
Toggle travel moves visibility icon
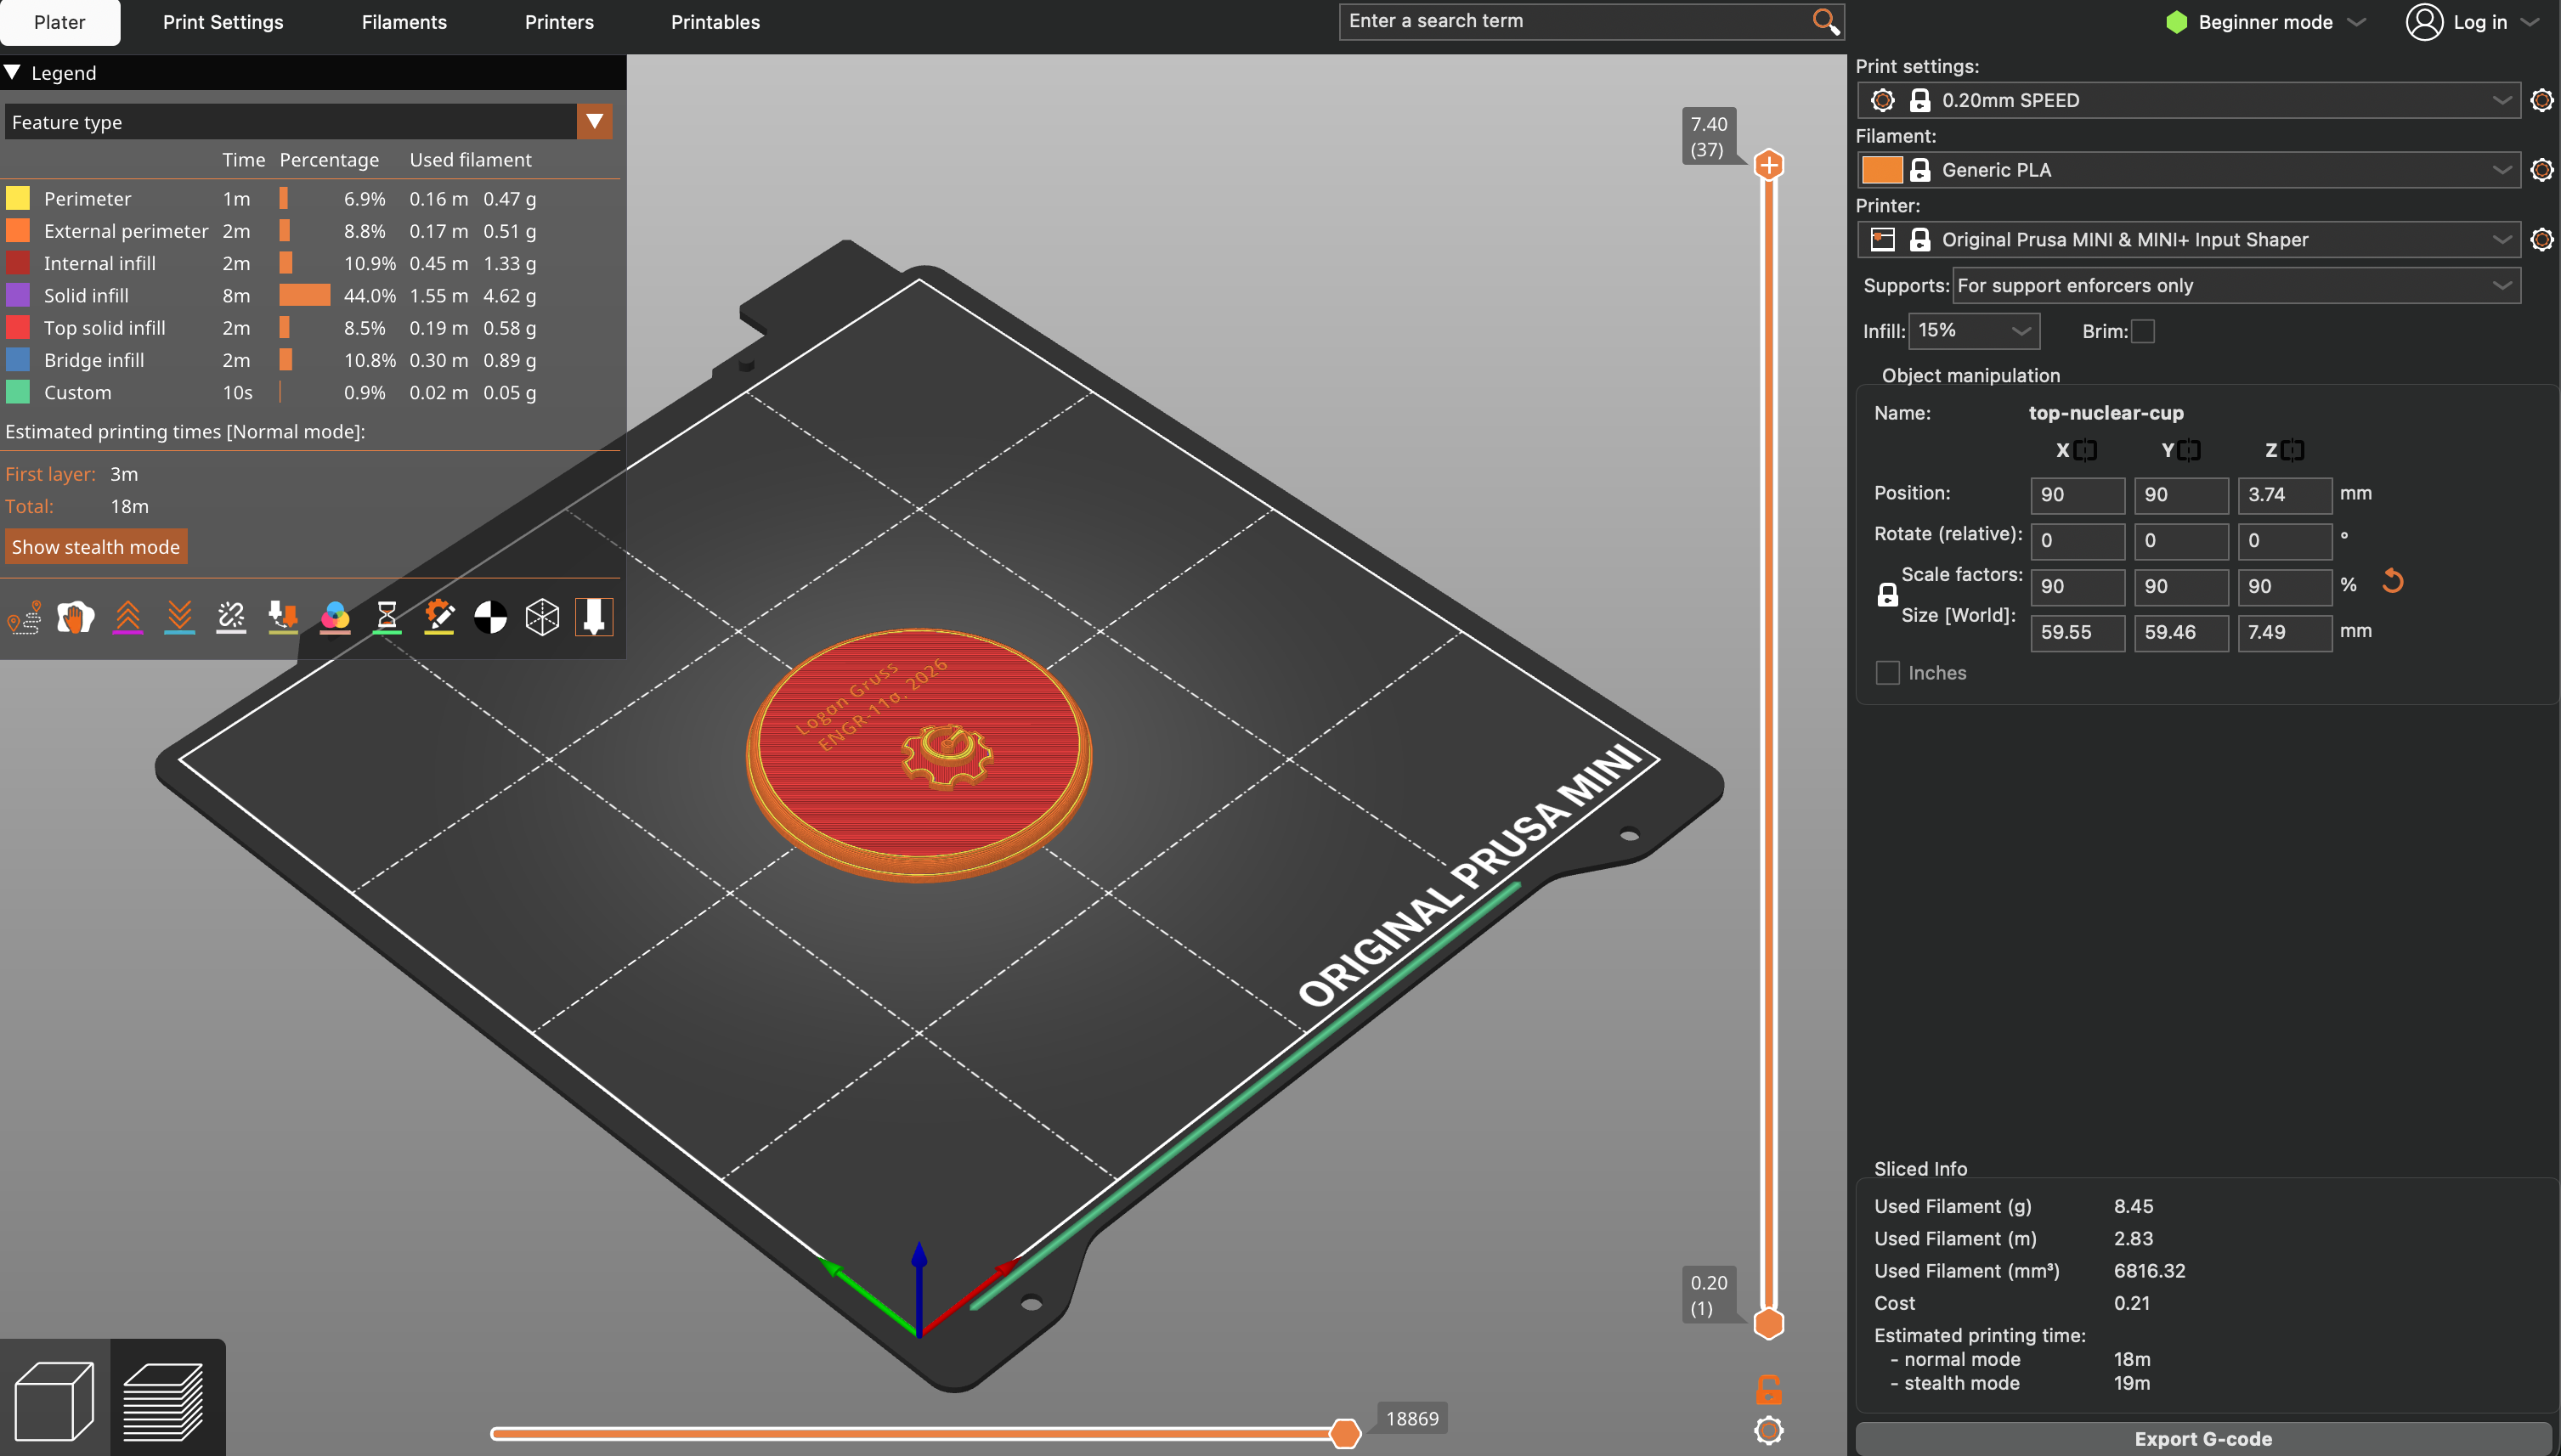pyautogui.click(x=24, y=618)
